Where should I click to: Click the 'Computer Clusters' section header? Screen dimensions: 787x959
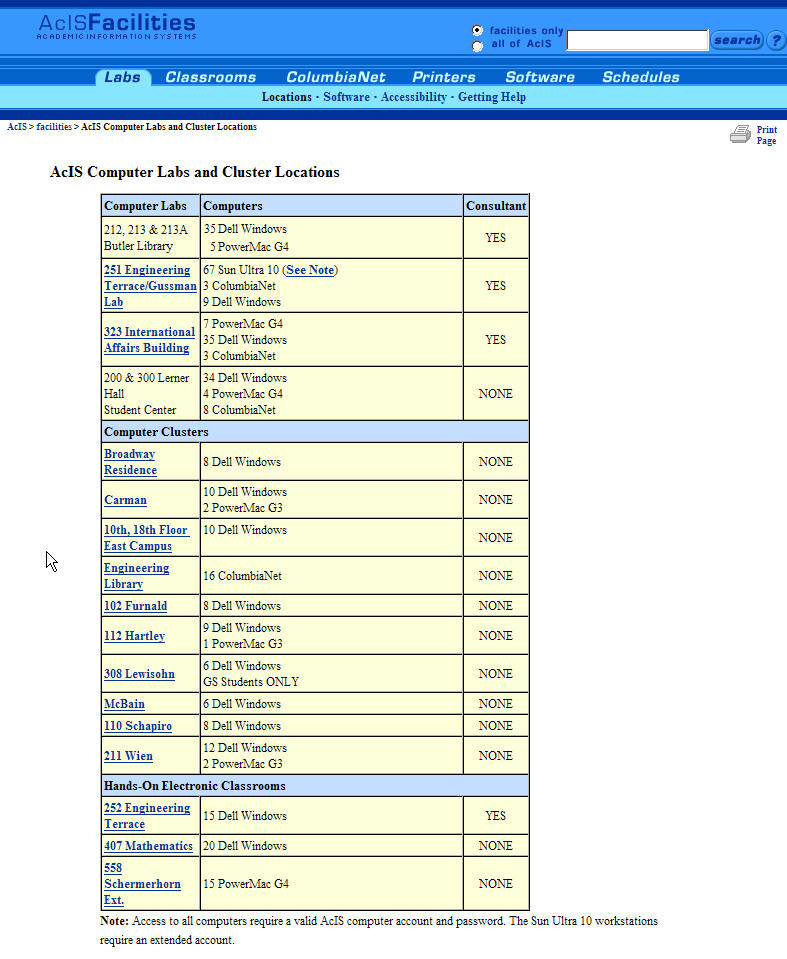(x=315, y=432)
